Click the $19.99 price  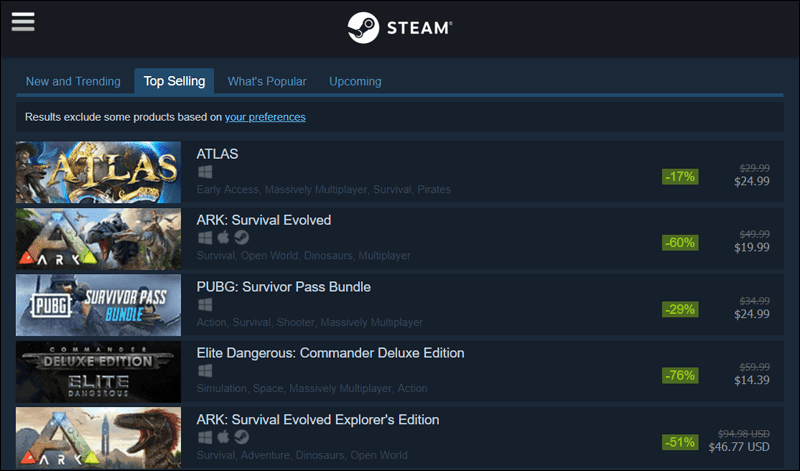(752, 247)
